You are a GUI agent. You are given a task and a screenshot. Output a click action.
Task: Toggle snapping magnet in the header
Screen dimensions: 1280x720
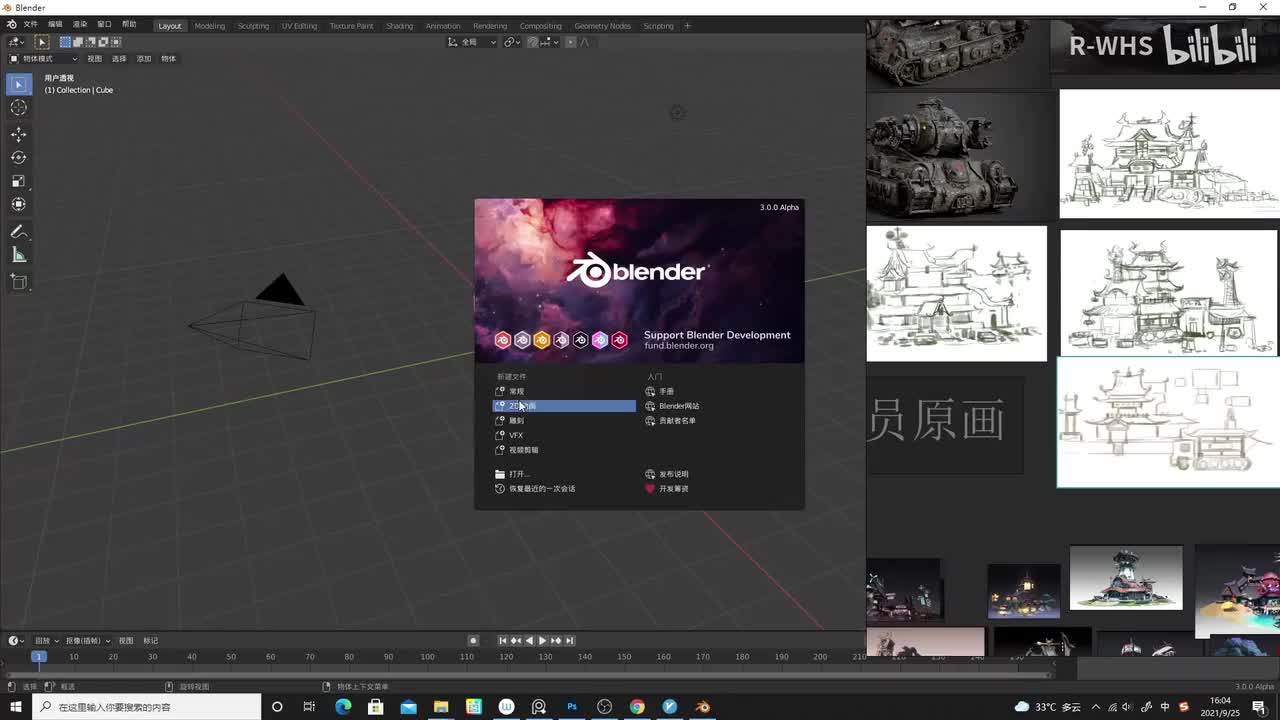533,42
